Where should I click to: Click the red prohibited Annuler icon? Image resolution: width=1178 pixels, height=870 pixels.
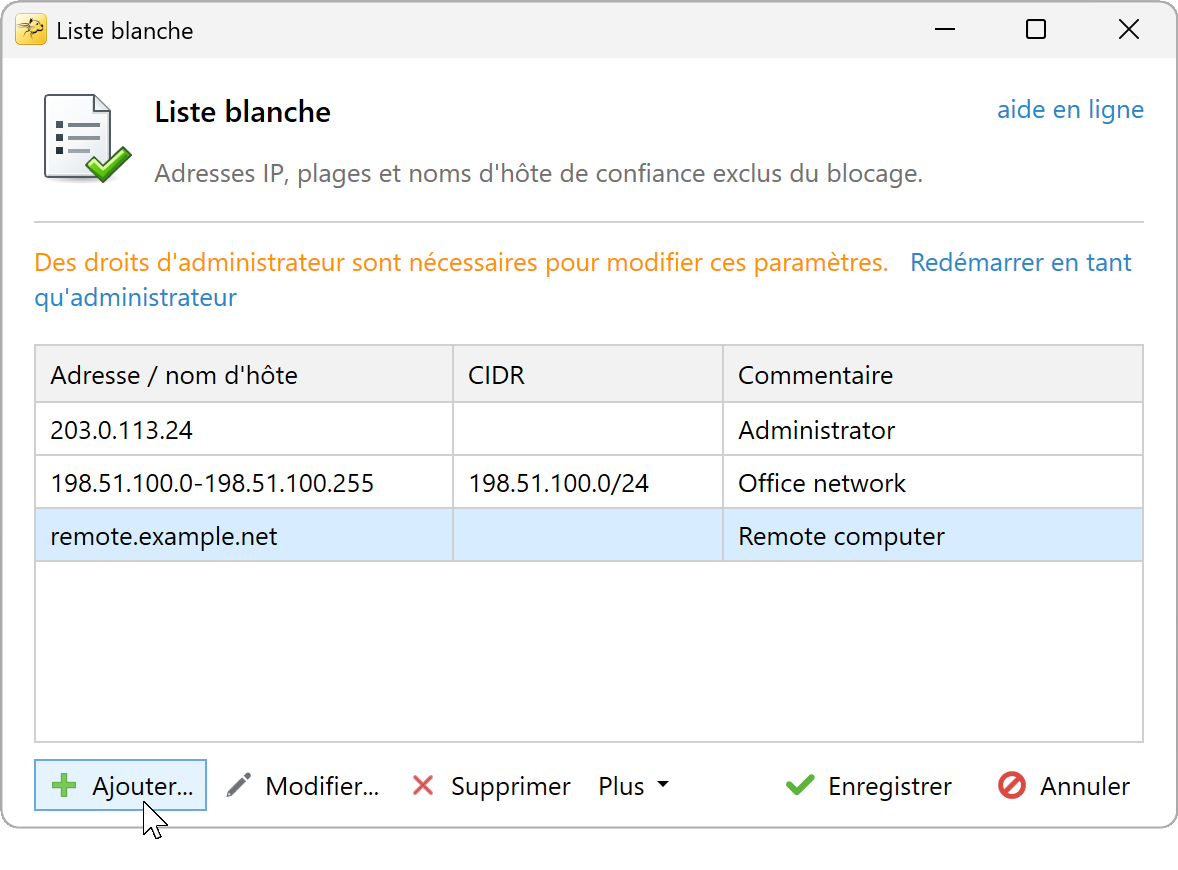[1011, 785]
